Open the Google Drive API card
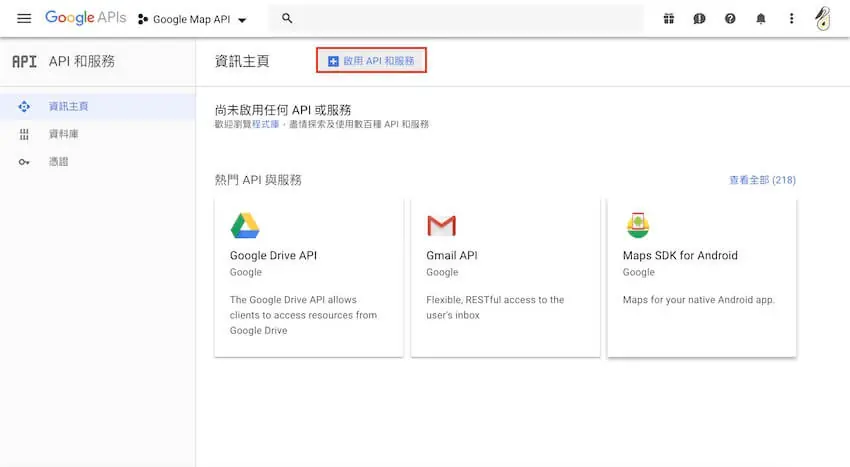The height and width of the screenshot is (467, 850). click(309, 278)
